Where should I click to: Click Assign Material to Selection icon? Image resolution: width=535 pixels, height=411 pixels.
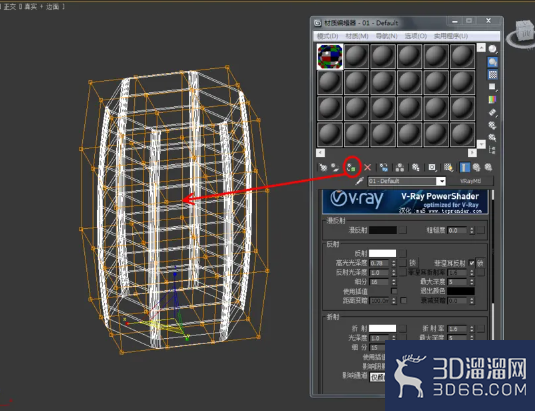coord(351,167)
